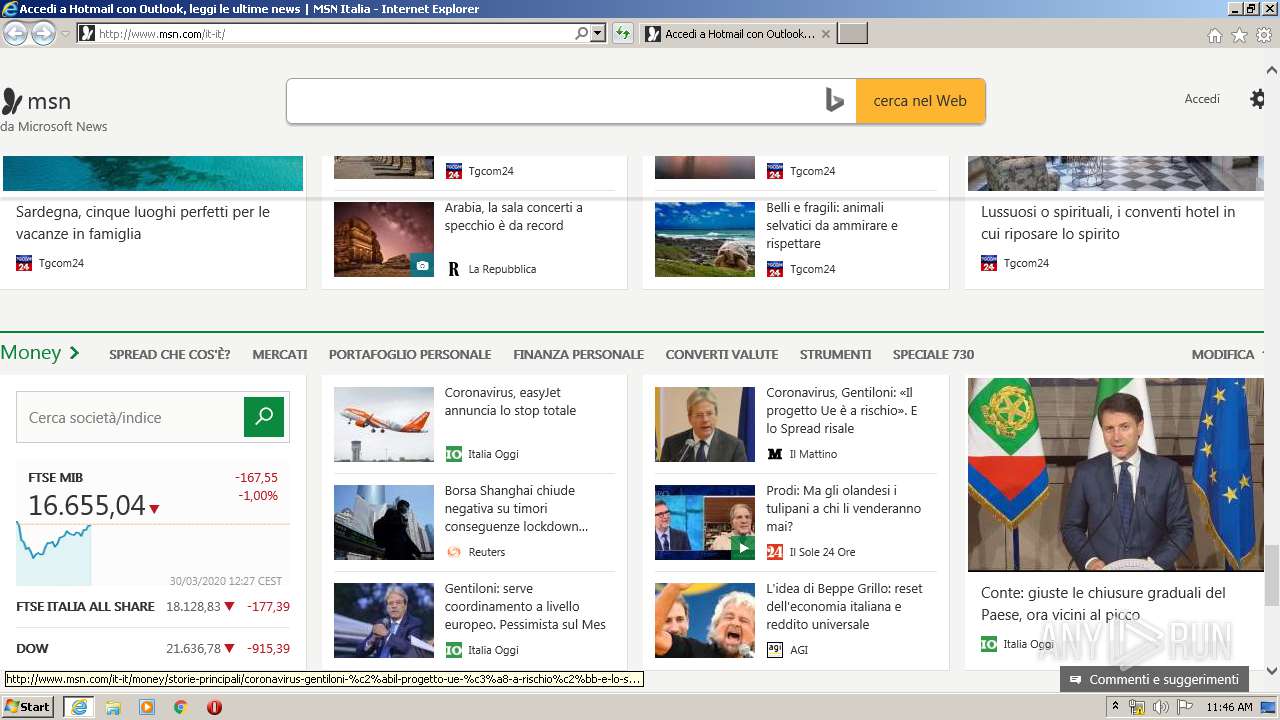The image size is (1280, 720).
Task: Open FINANZA PERSONALE menu item
Action: 579,354
